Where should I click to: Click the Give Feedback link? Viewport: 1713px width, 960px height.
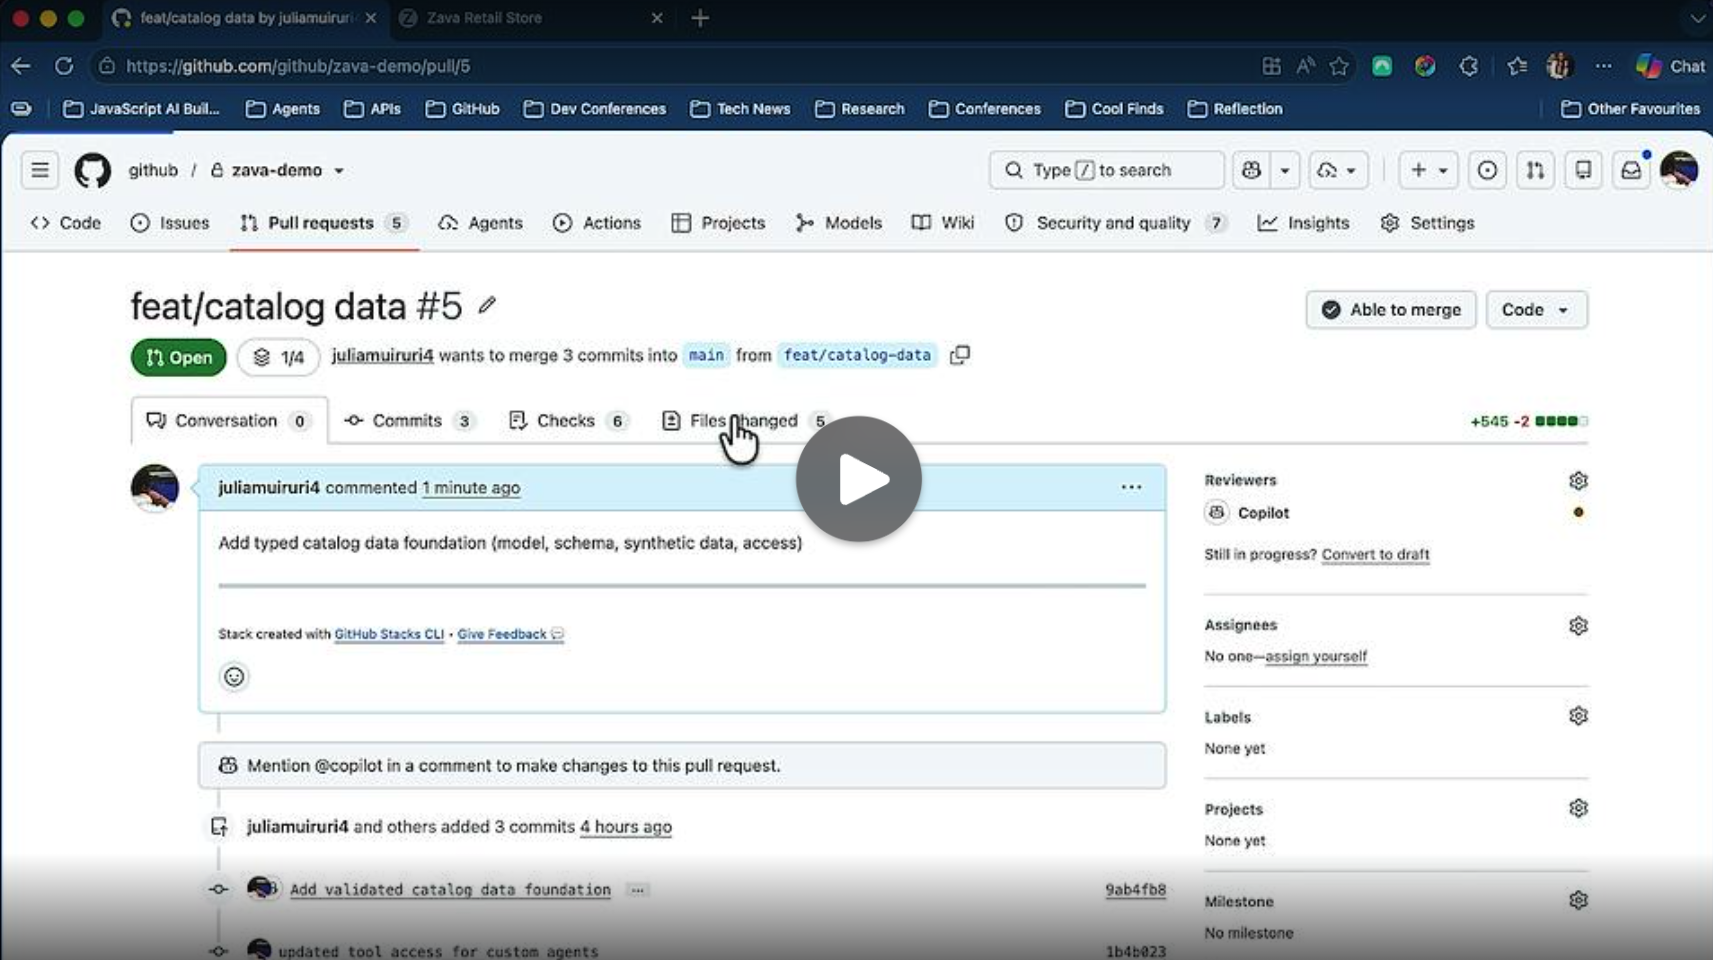(510, 634)
